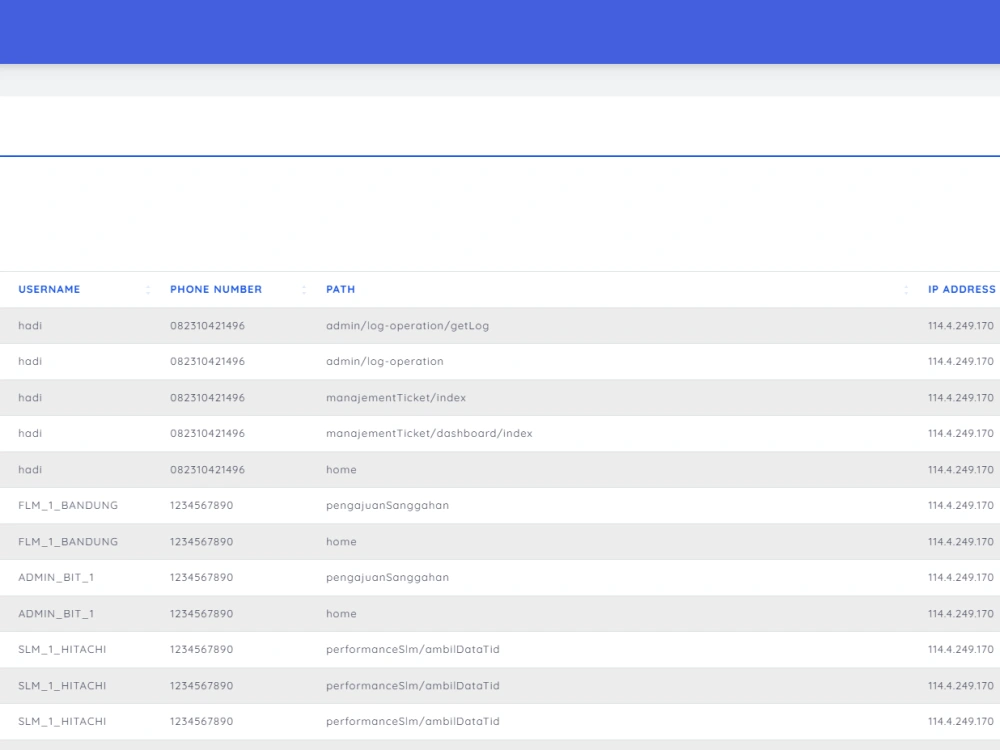The image size is (1000, 750).
Task: Click phone 1234567890 in ADMIN_BIT_1 pengajuanSanggahan row
Action: pyautogui.click(x=202, y=578)
